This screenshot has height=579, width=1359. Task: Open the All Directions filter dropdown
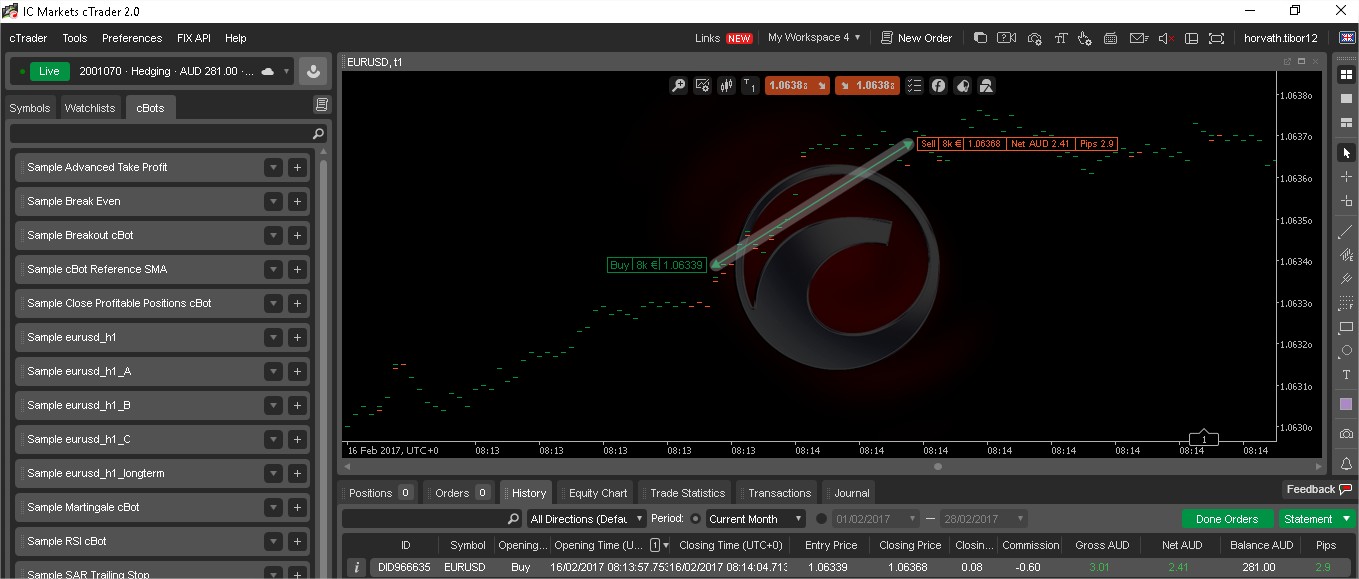coord(586,519)
